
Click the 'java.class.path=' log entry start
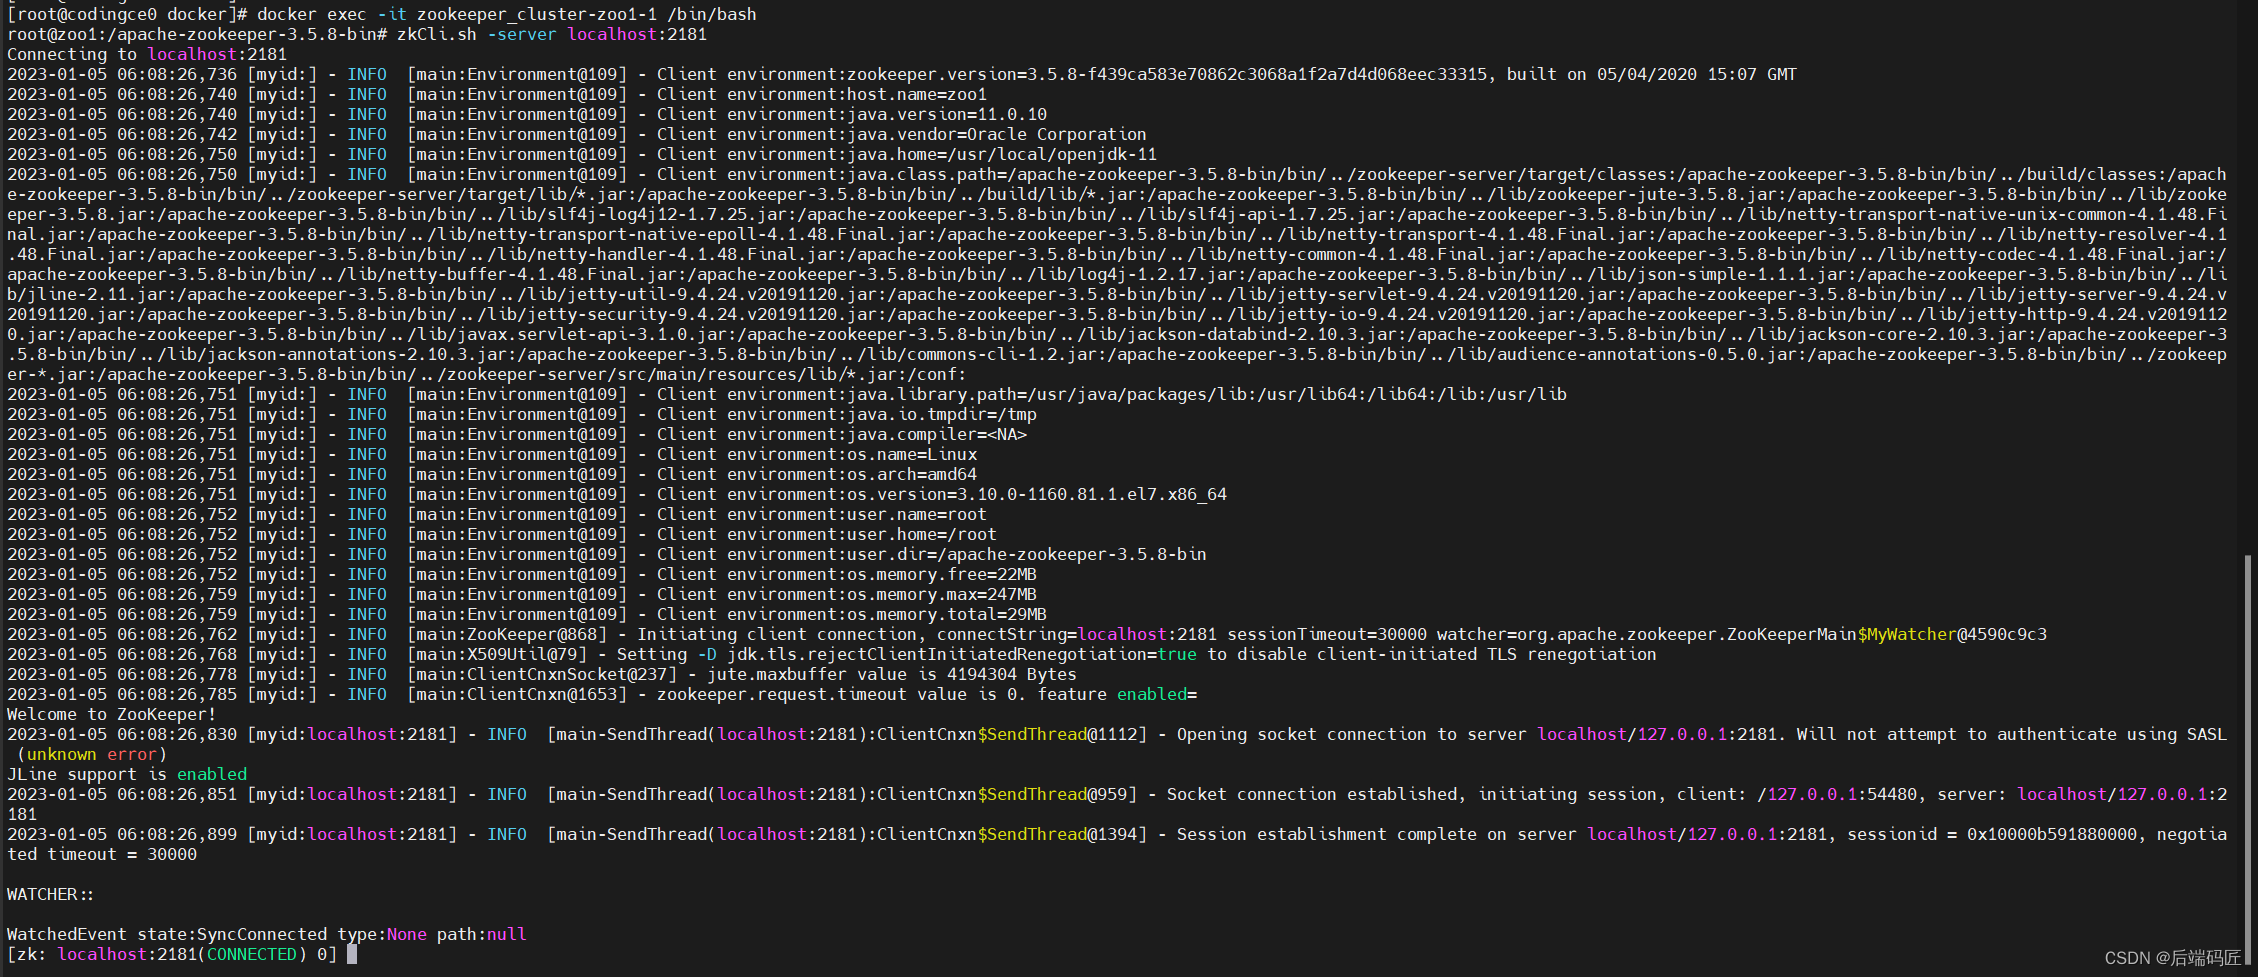(x=927, y=174)
